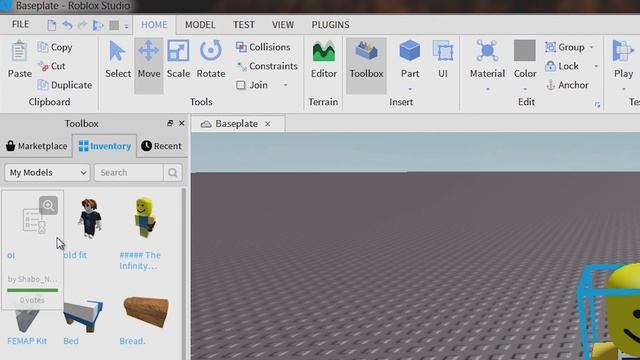Start Play test
This screenshot has height=360, width=640.
pyautogui.click(x=623, y=60)
